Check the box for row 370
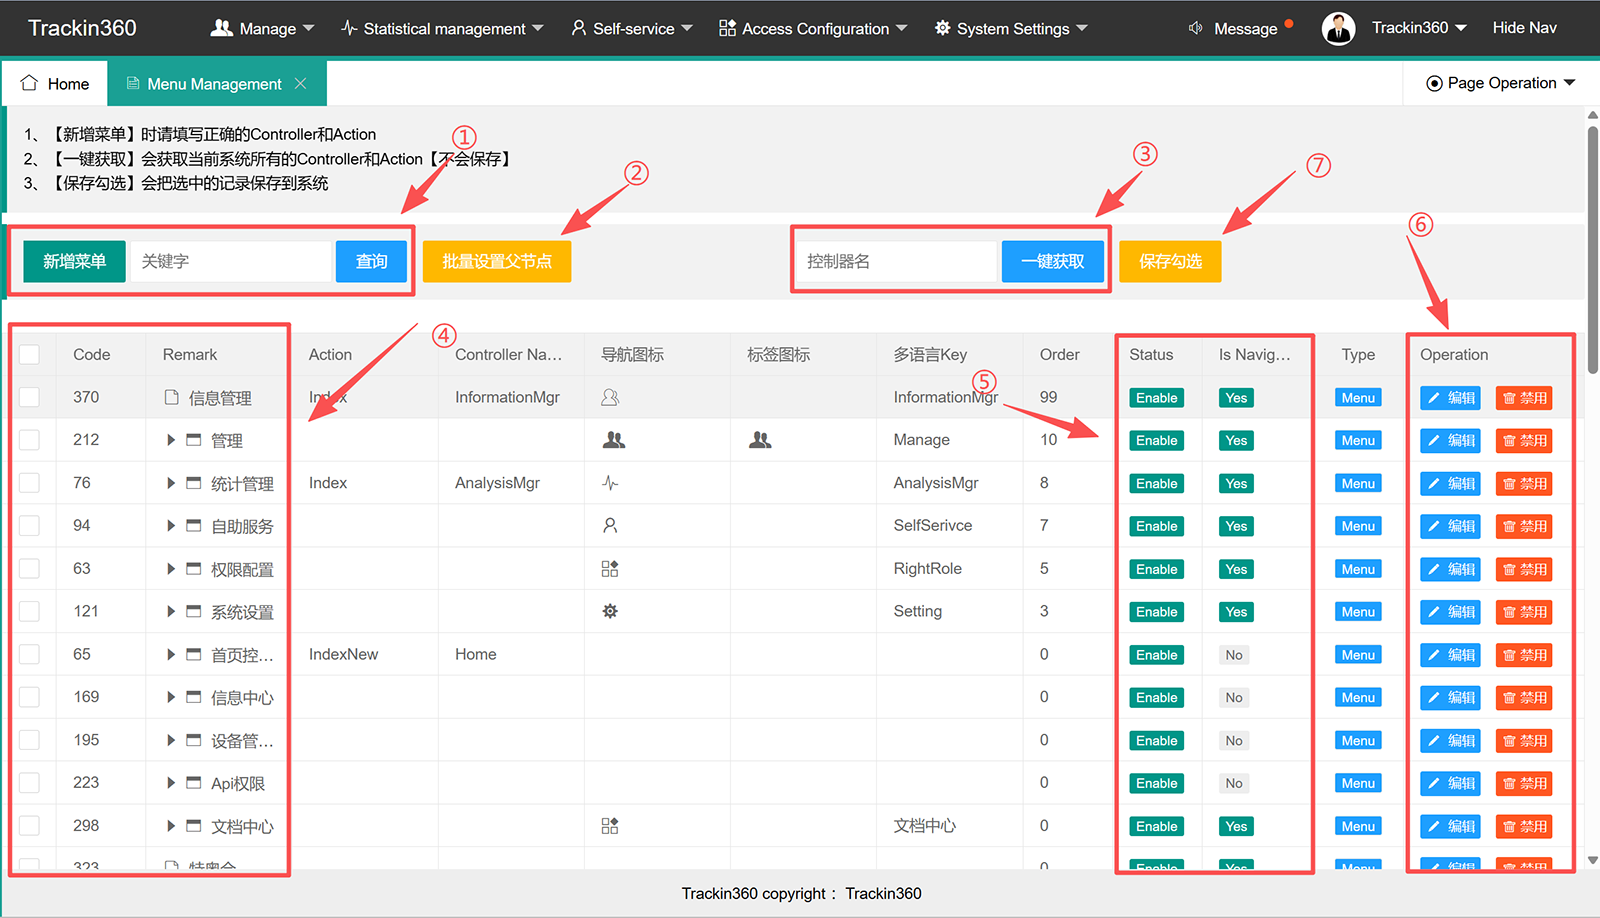 click(x=30, y=397)
